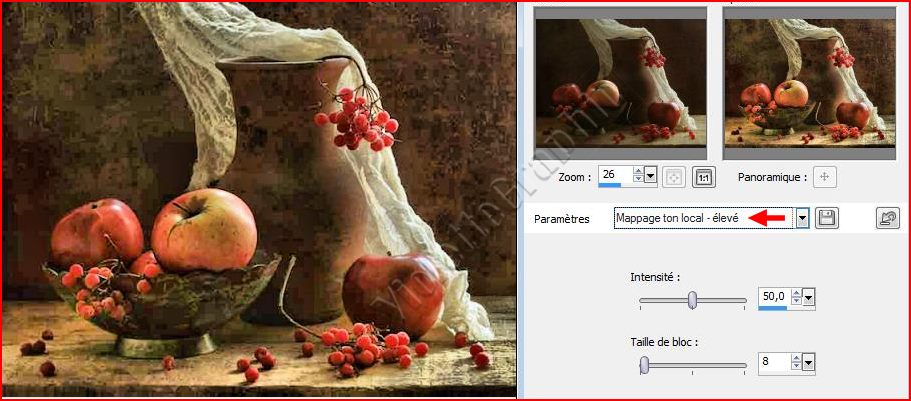Open the Paramètres preset dropdown arrow

(x=802, y=219)
